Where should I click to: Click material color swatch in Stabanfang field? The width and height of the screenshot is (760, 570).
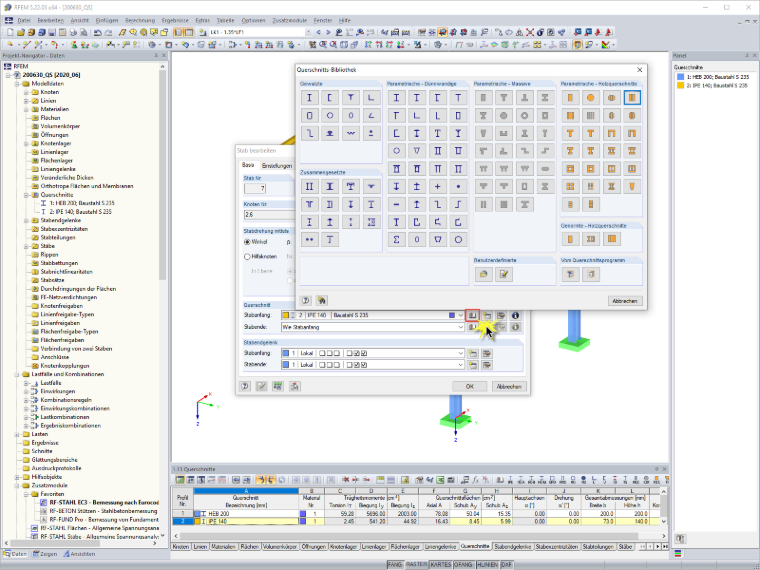point(452,316)
